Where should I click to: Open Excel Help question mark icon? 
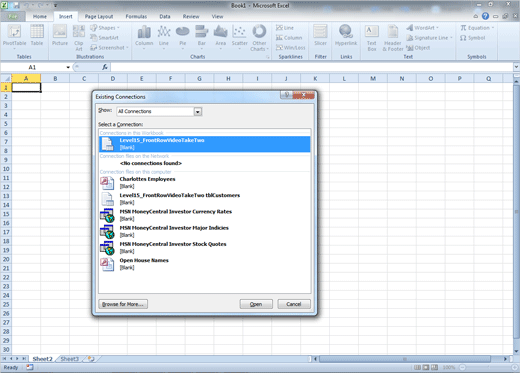click(485, 16)
